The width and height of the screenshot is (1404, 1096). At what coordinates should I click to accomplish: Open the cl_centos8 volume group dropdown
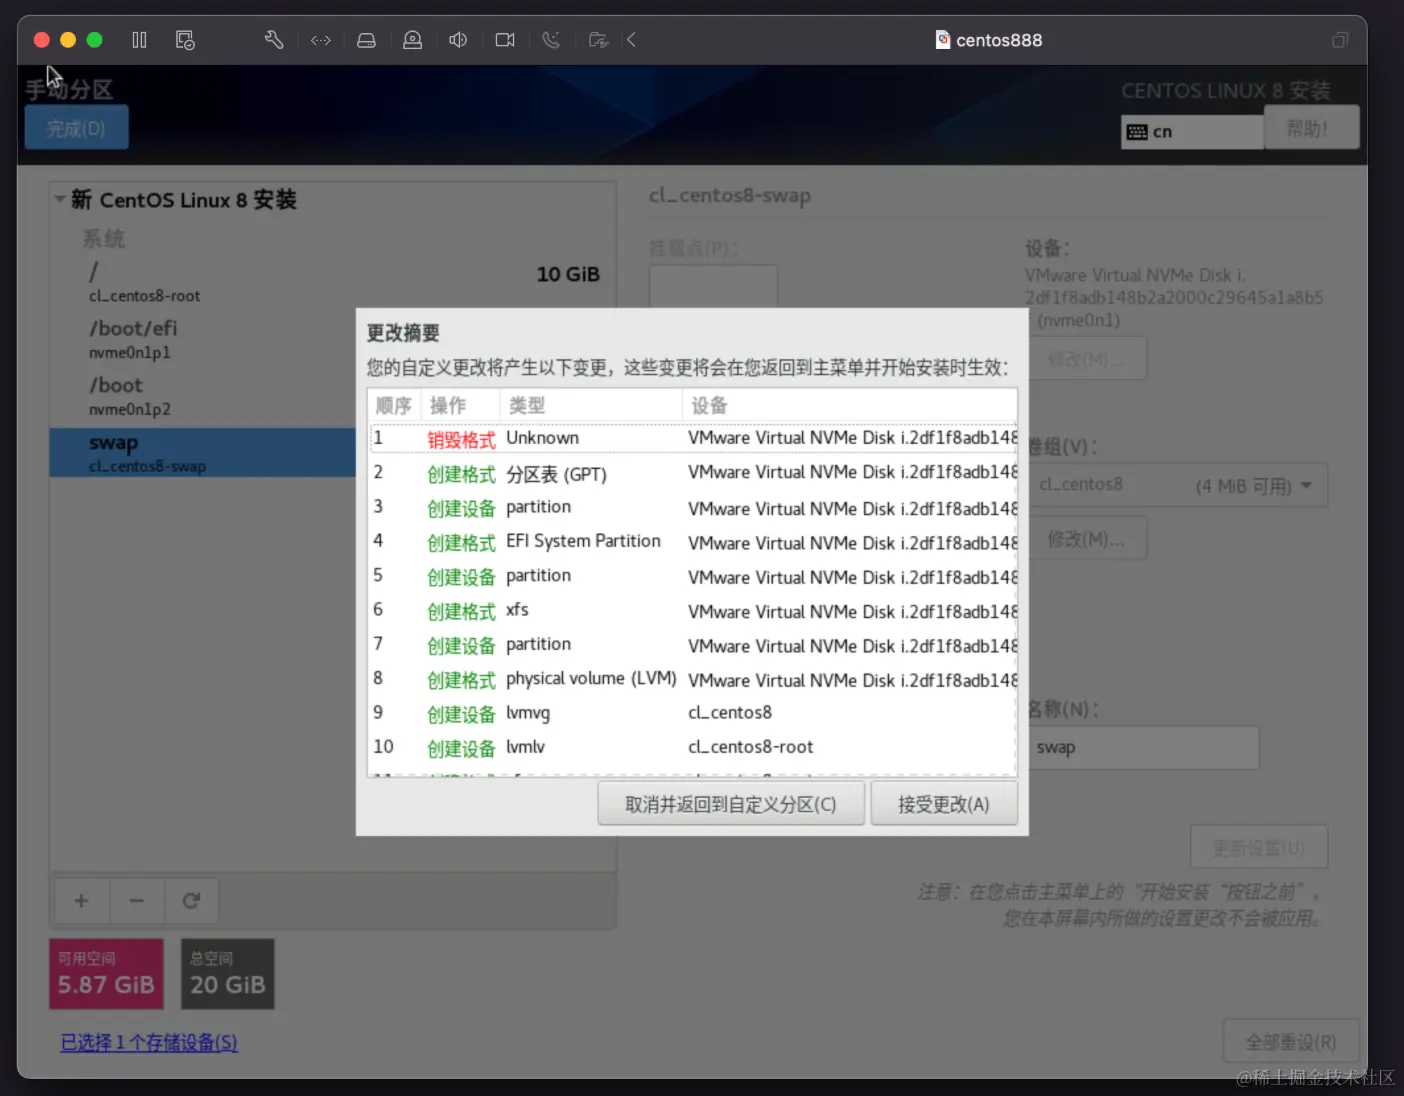(x=1178, y=485)
